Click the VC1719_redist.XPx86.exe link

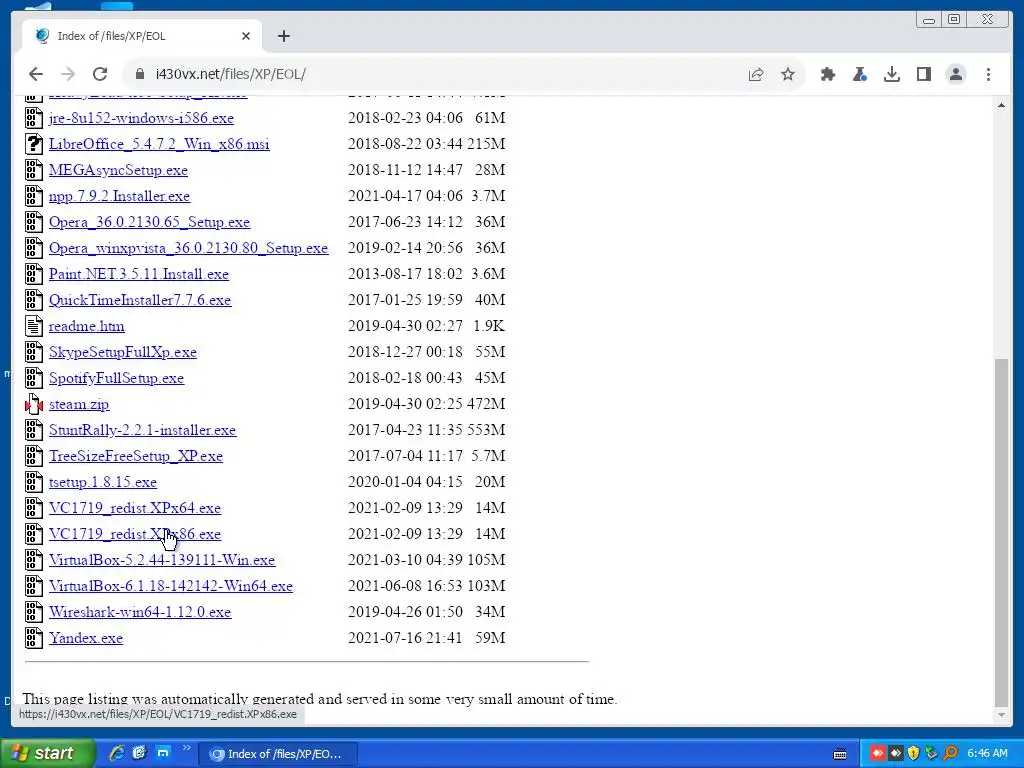(x=135, y=534)
